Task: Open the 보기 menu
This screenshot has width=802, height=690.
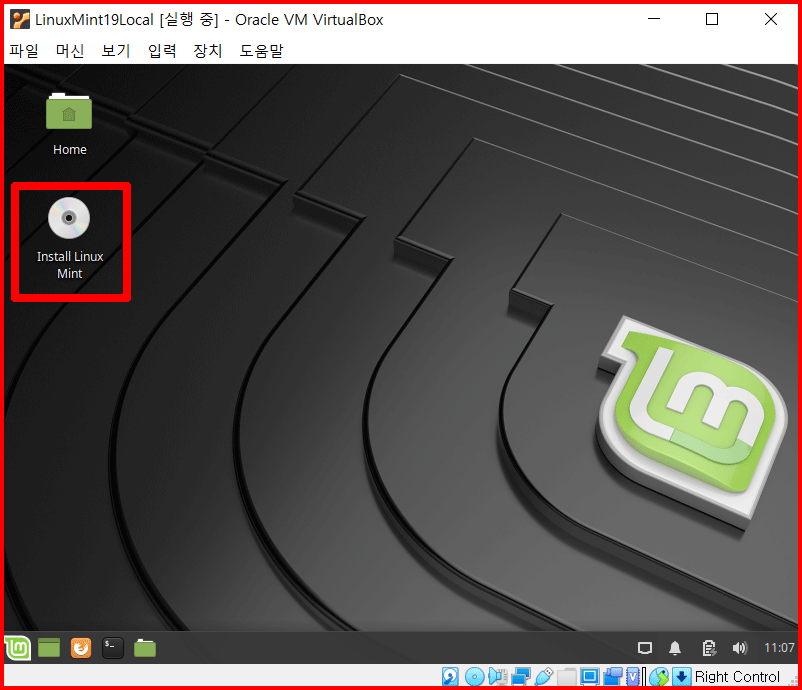Action: point(116,51)
